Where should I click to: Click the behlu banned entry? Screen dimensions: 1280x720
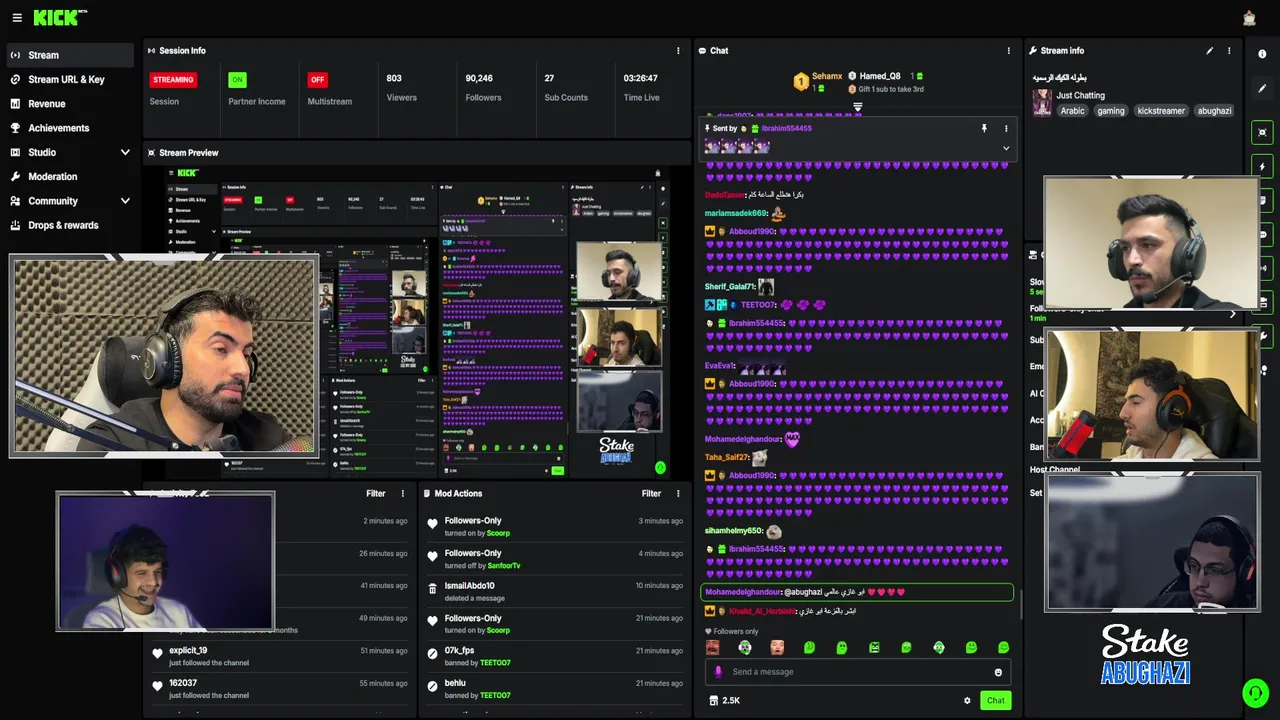[554, 688]
